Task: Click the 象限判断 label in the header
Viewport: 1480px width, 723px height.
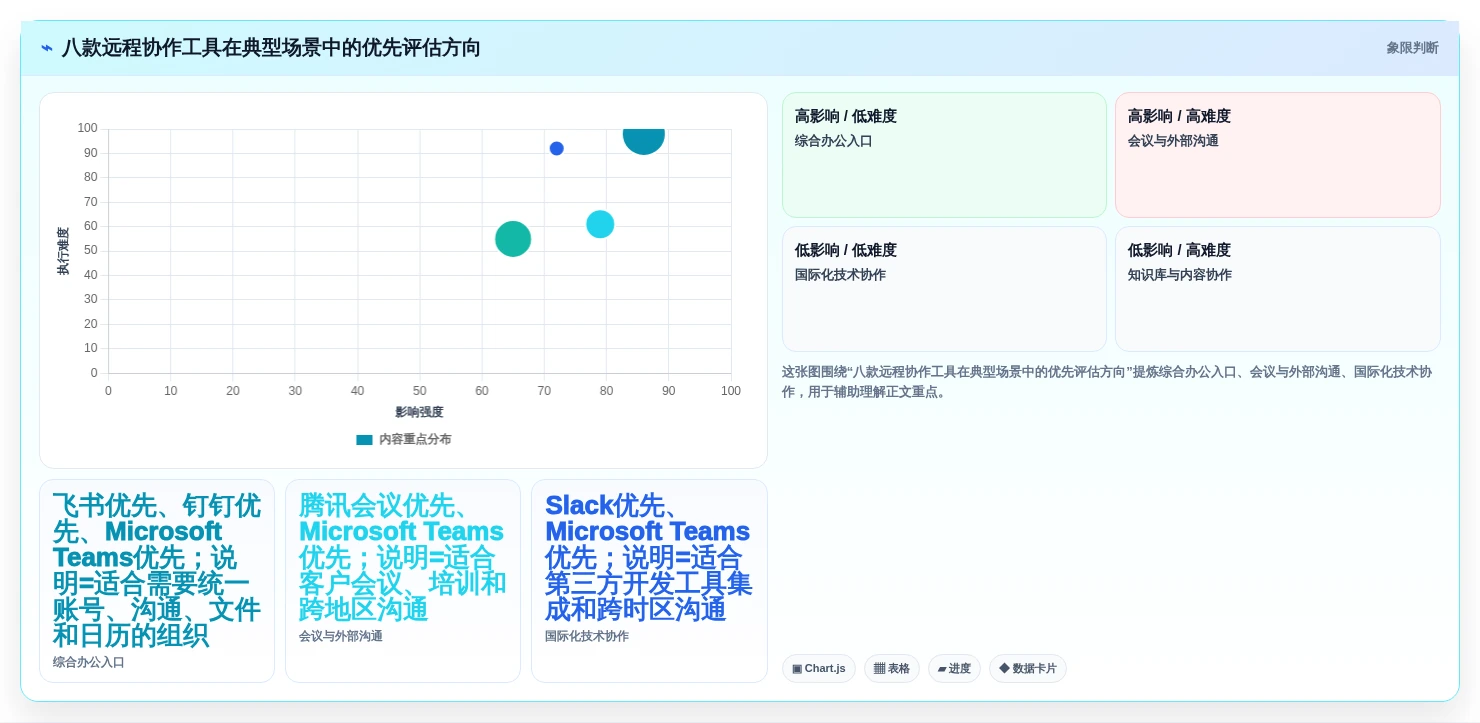Action: 1412,48
